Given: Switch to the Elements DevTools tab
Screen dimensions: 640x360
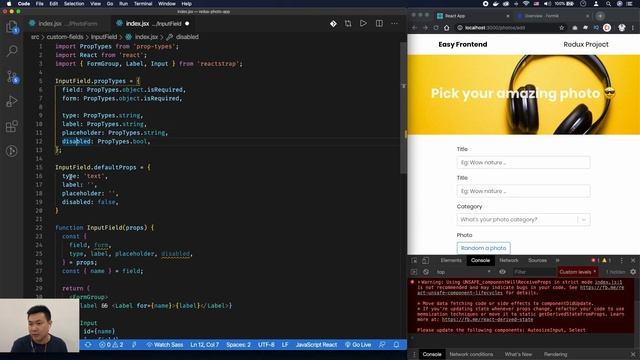Looking at the screenshot, I should point(451,260).
